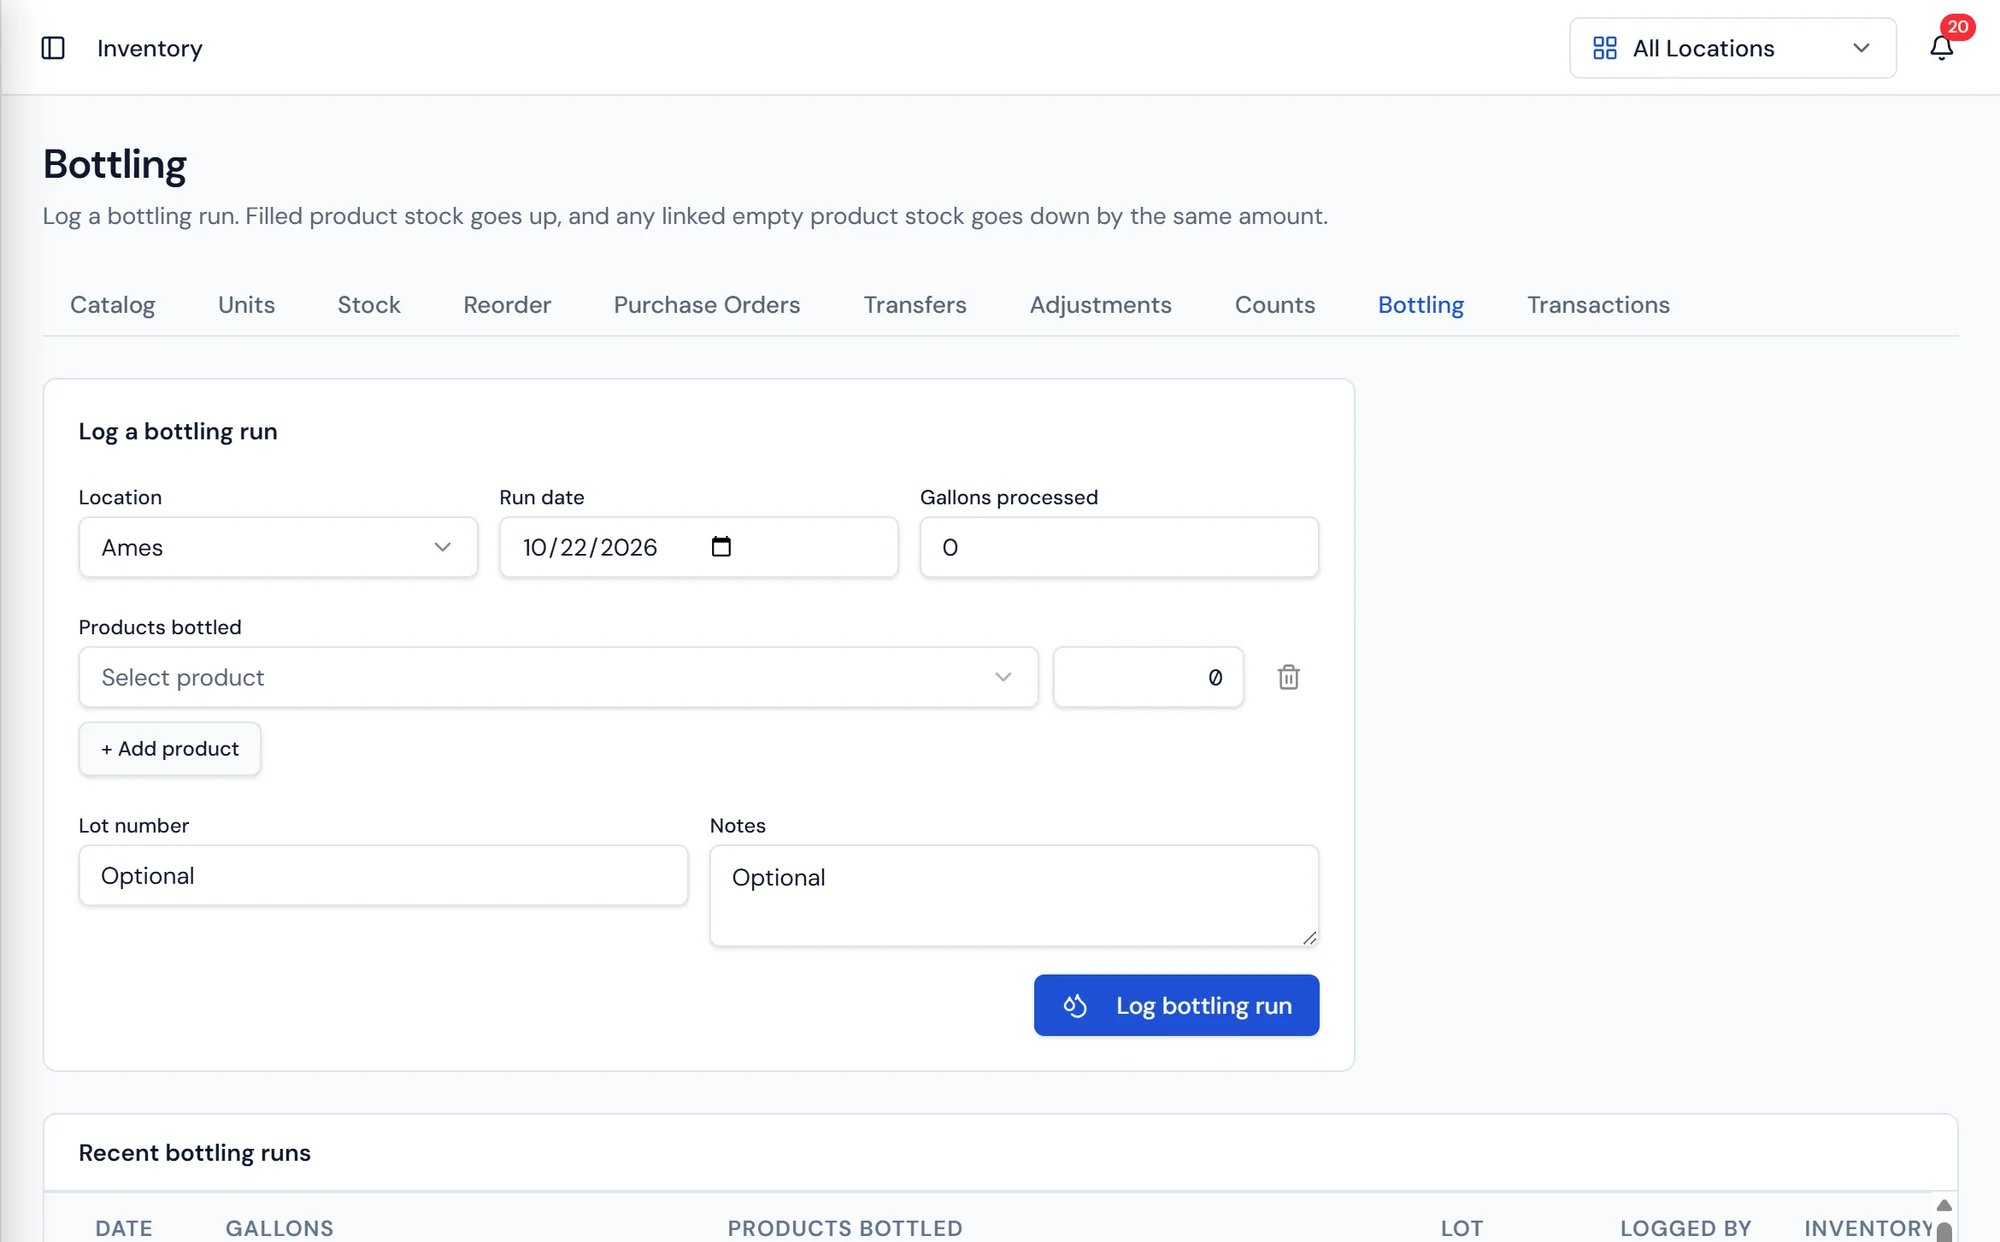Switch to the Transfers tab

tap(915, 305)
